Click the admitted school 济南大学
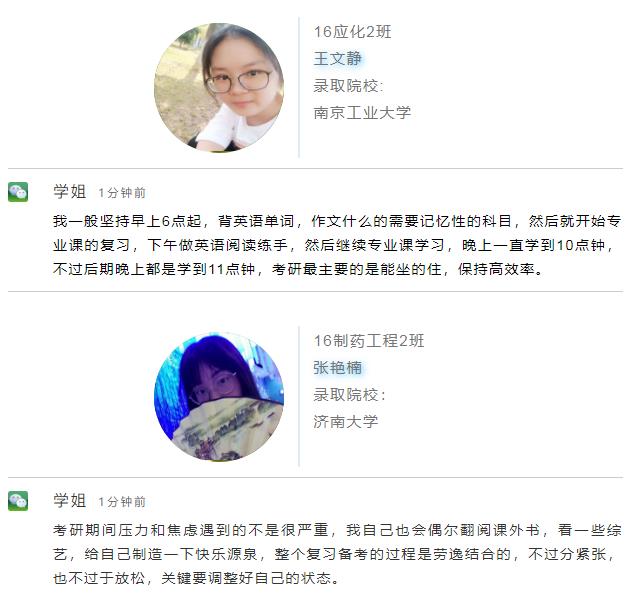The width and height of the screenshot is (638, 598). pos(346,422)
